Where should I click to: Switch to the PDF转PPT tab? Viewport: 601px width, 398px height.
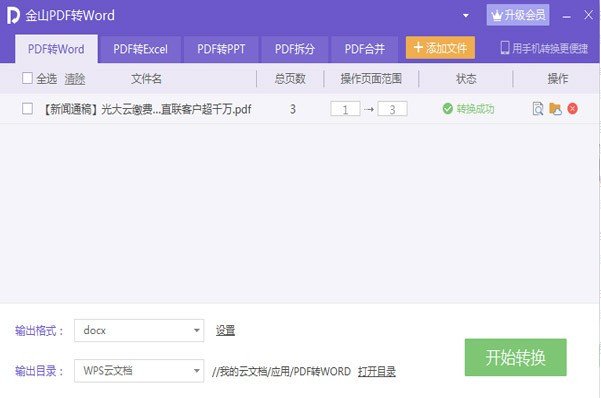pyautogui.click(x=221, y=49)
